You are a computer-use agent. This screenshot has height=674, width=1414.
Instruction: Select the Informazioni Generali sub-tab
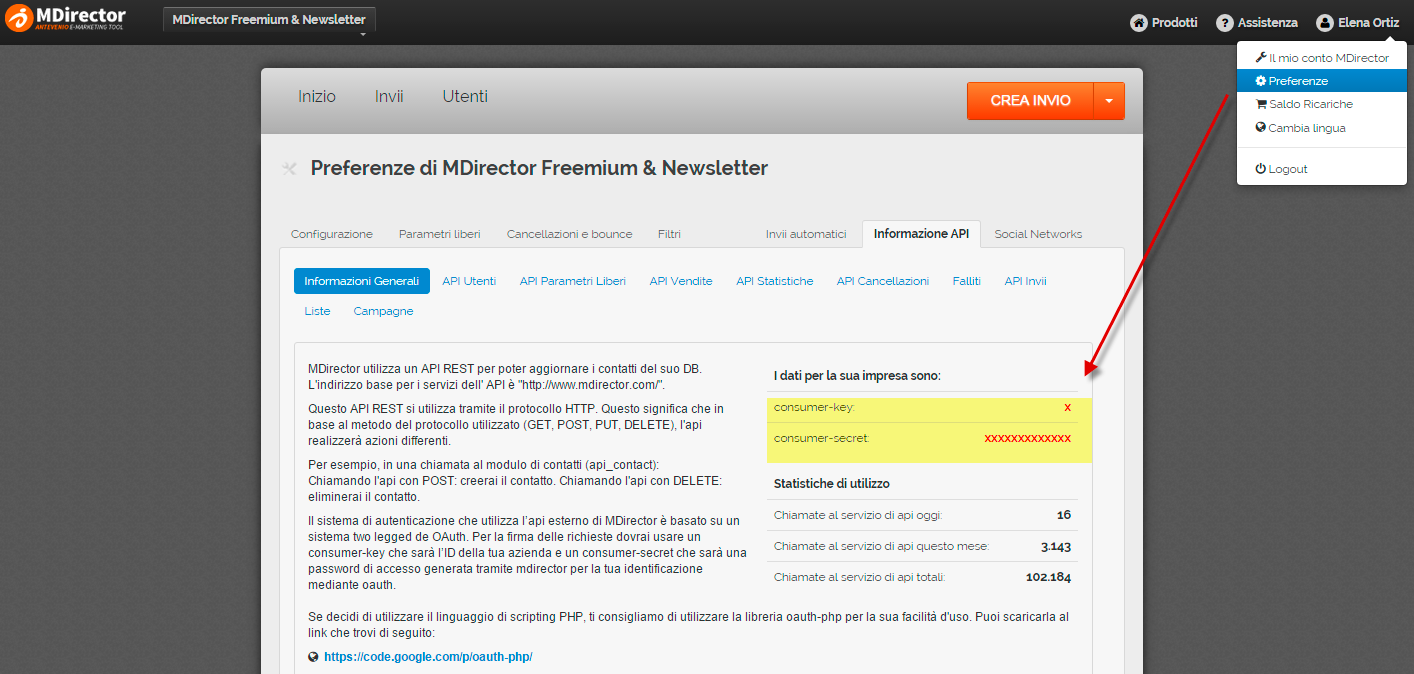(362, 281)
